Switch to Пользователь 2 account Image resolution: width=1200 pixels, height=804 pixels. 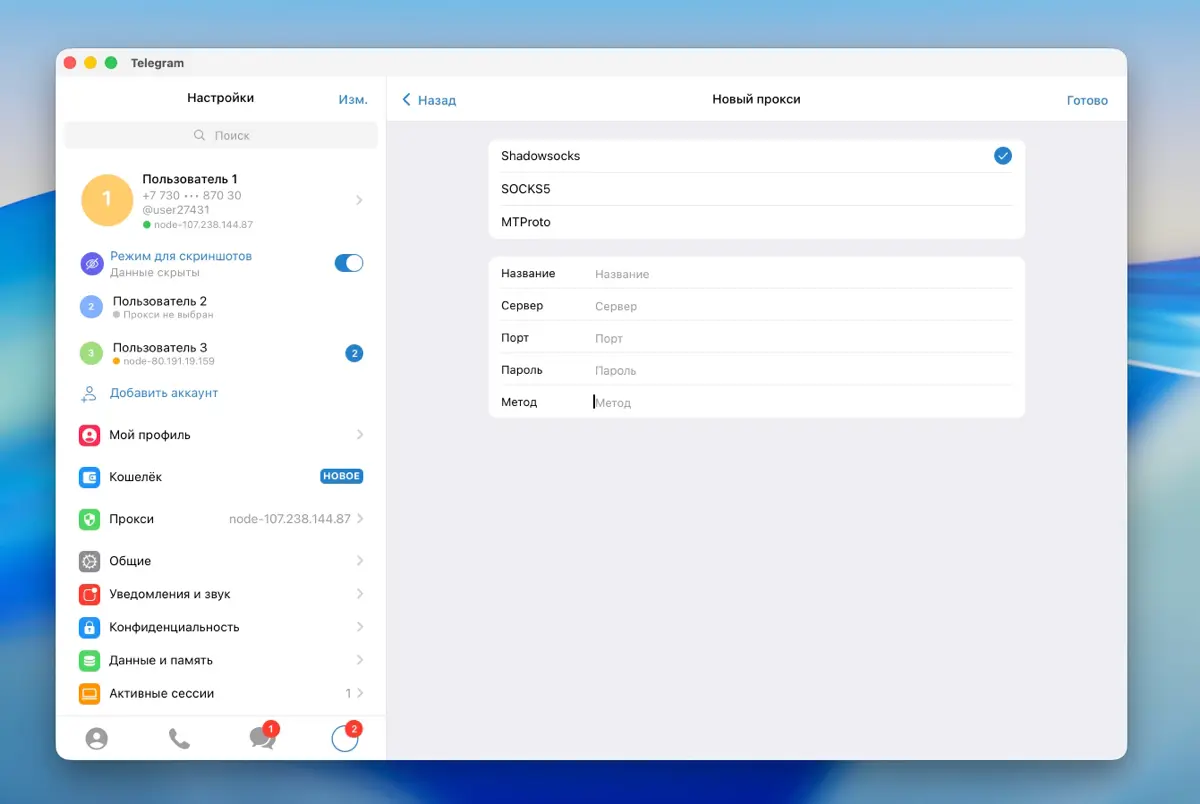221,307
